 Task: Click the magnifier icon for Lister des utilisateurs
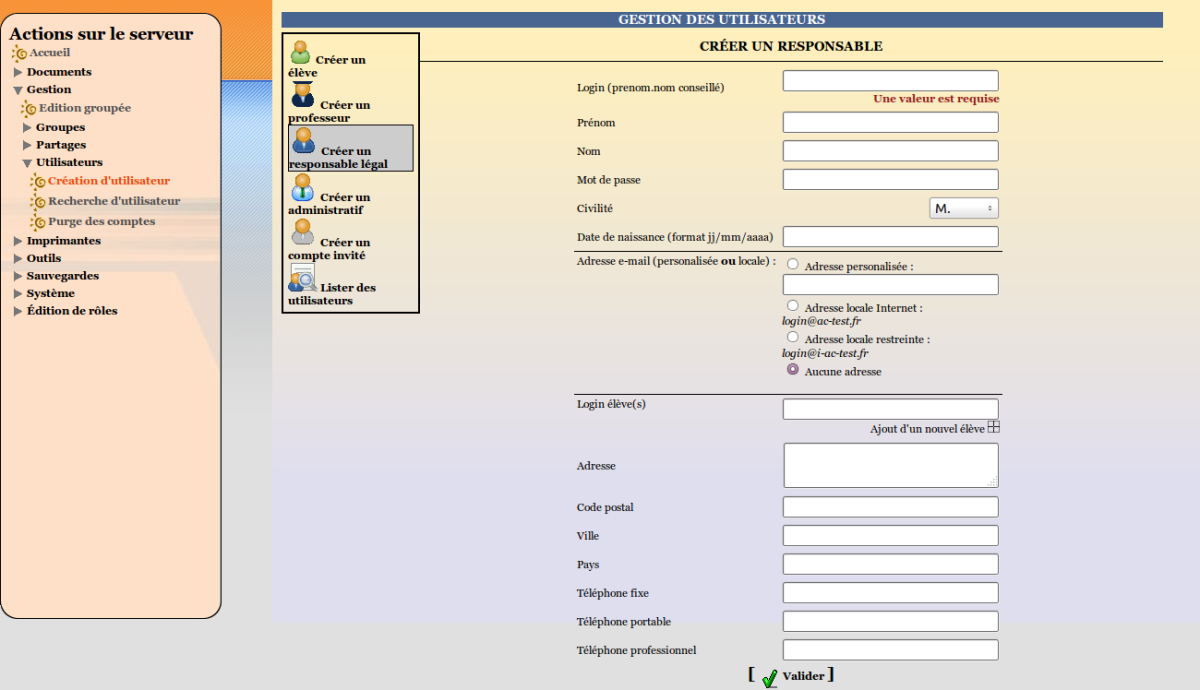click(303, 279)
